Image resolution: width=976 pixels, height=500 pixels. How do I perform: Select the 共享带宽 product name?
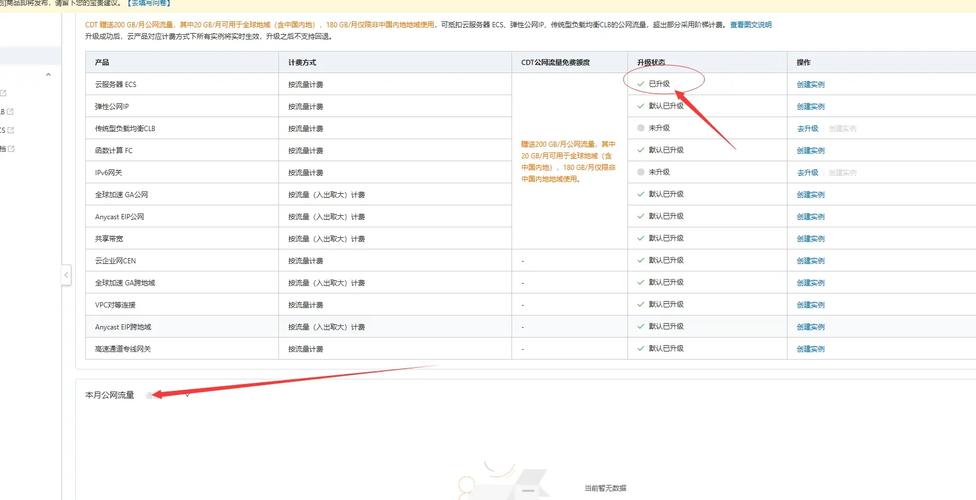108,238
